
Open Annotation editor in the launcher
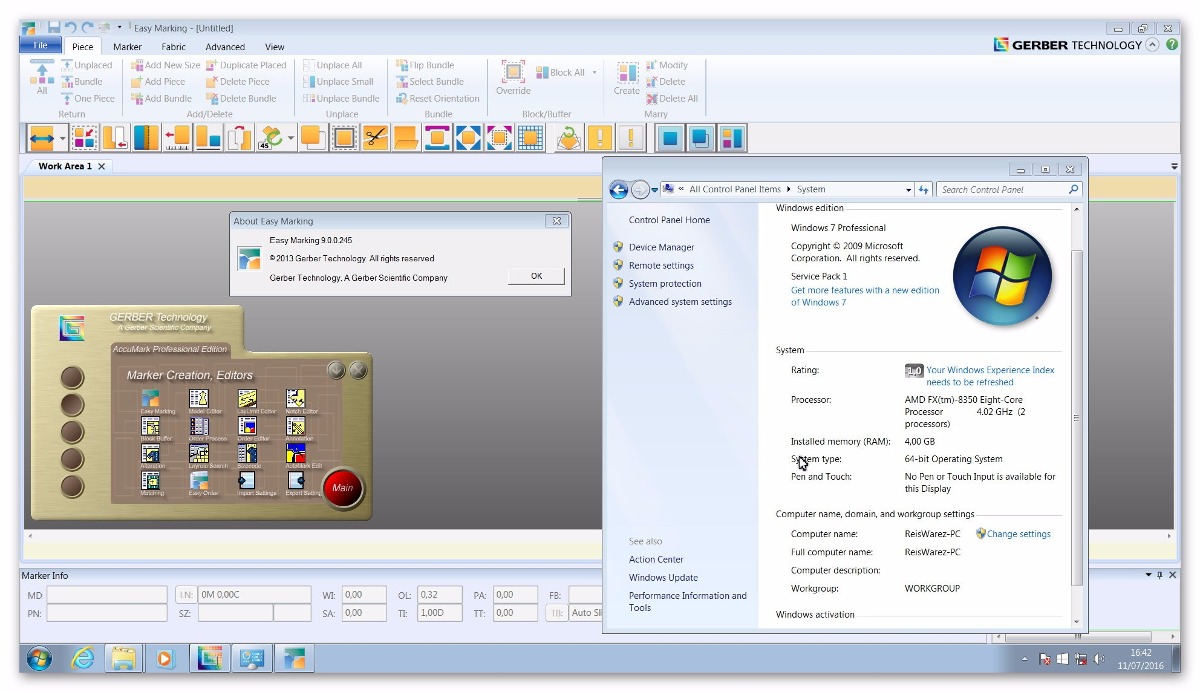click(x=295, y=427)
